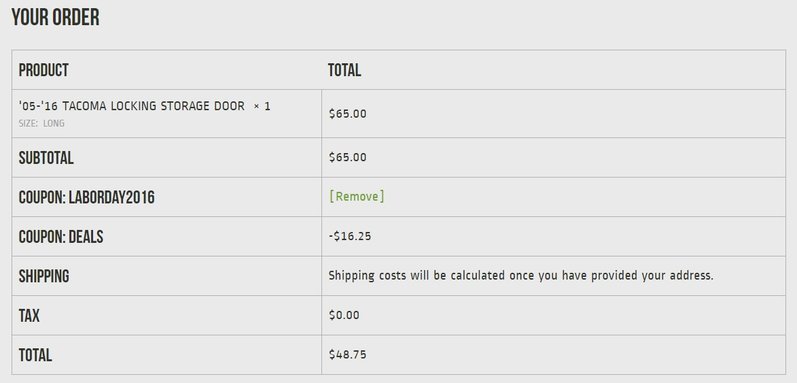Select the Product column header
Screen dimensions: 797x383
pyautogui.click(x=44, y=70)
